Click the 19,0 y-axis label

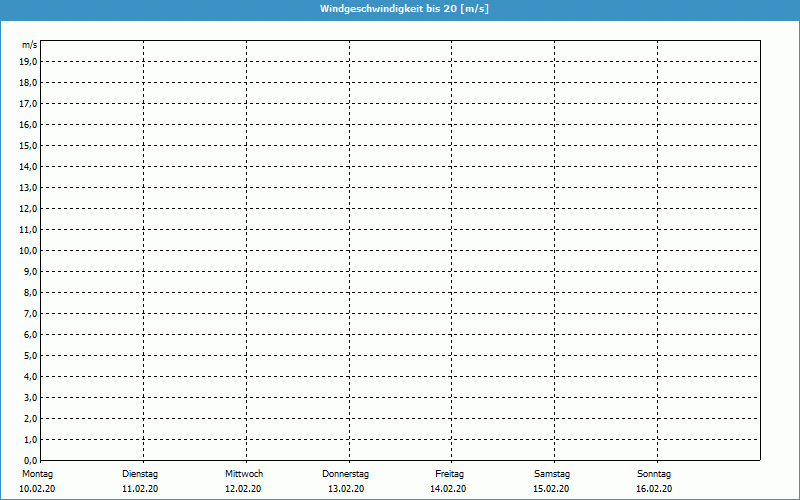coord(28,61)
